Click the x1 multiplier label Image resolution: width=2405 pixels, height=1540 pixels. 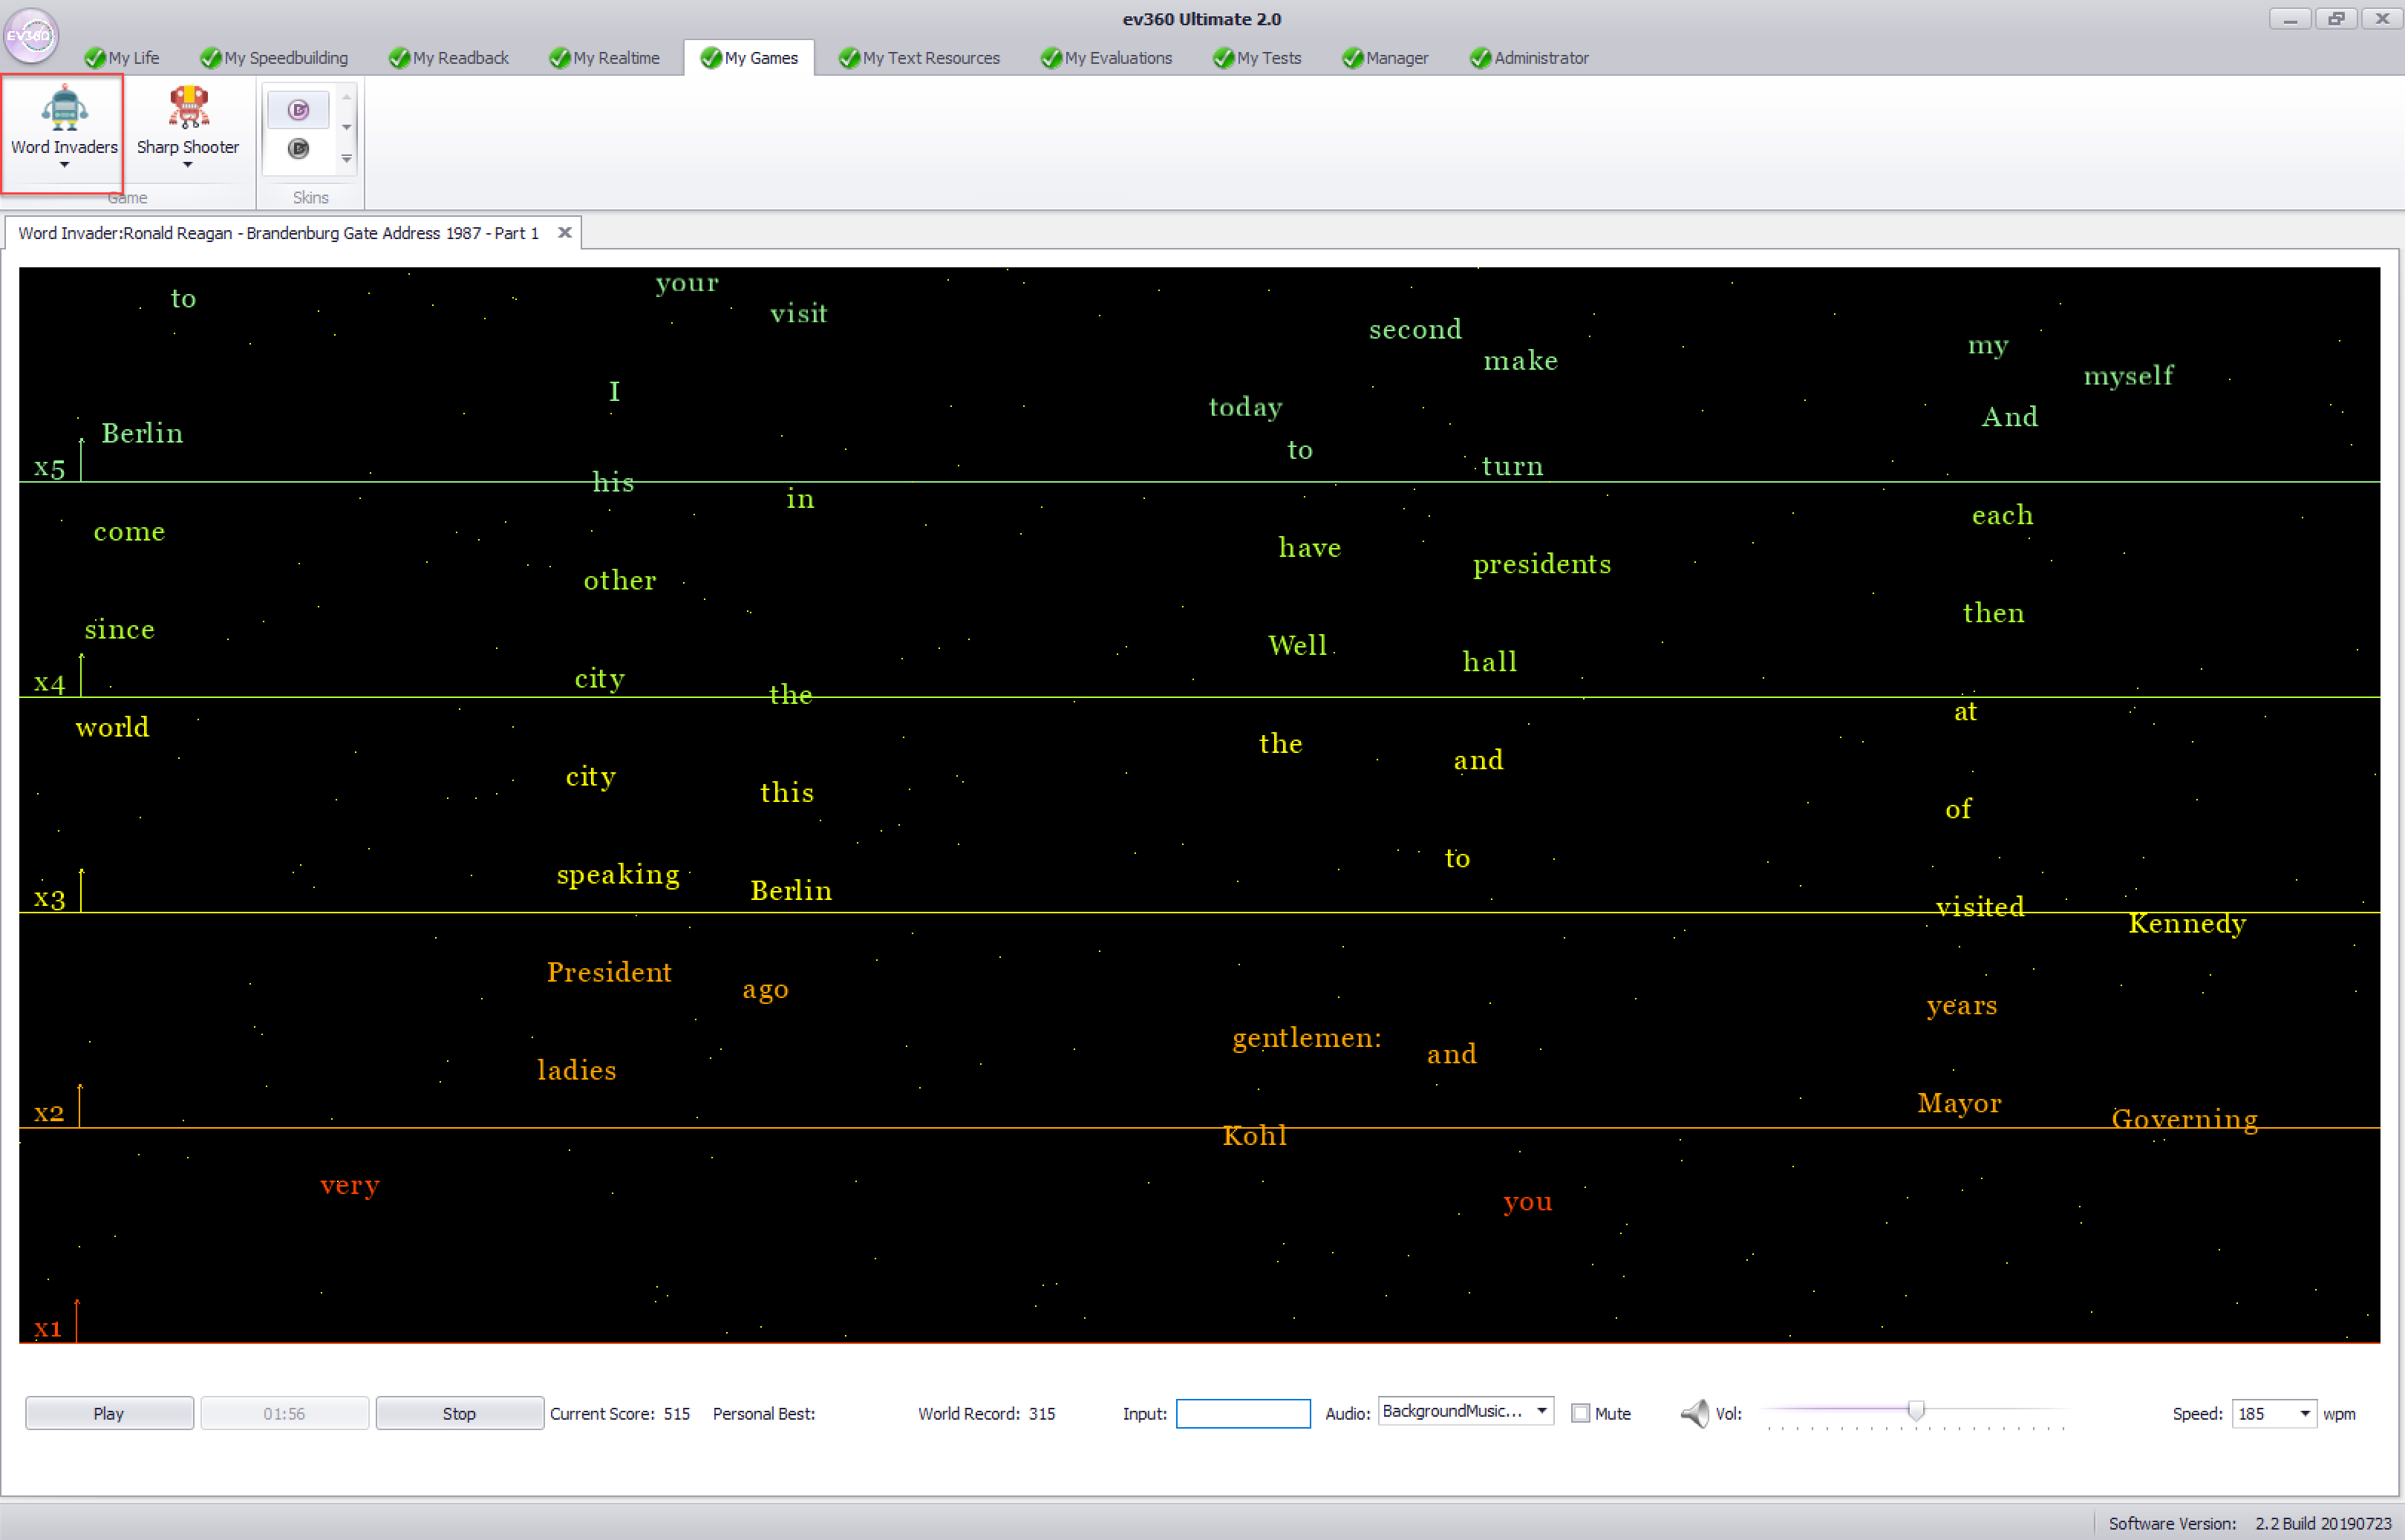click(x=47, y=1329)
